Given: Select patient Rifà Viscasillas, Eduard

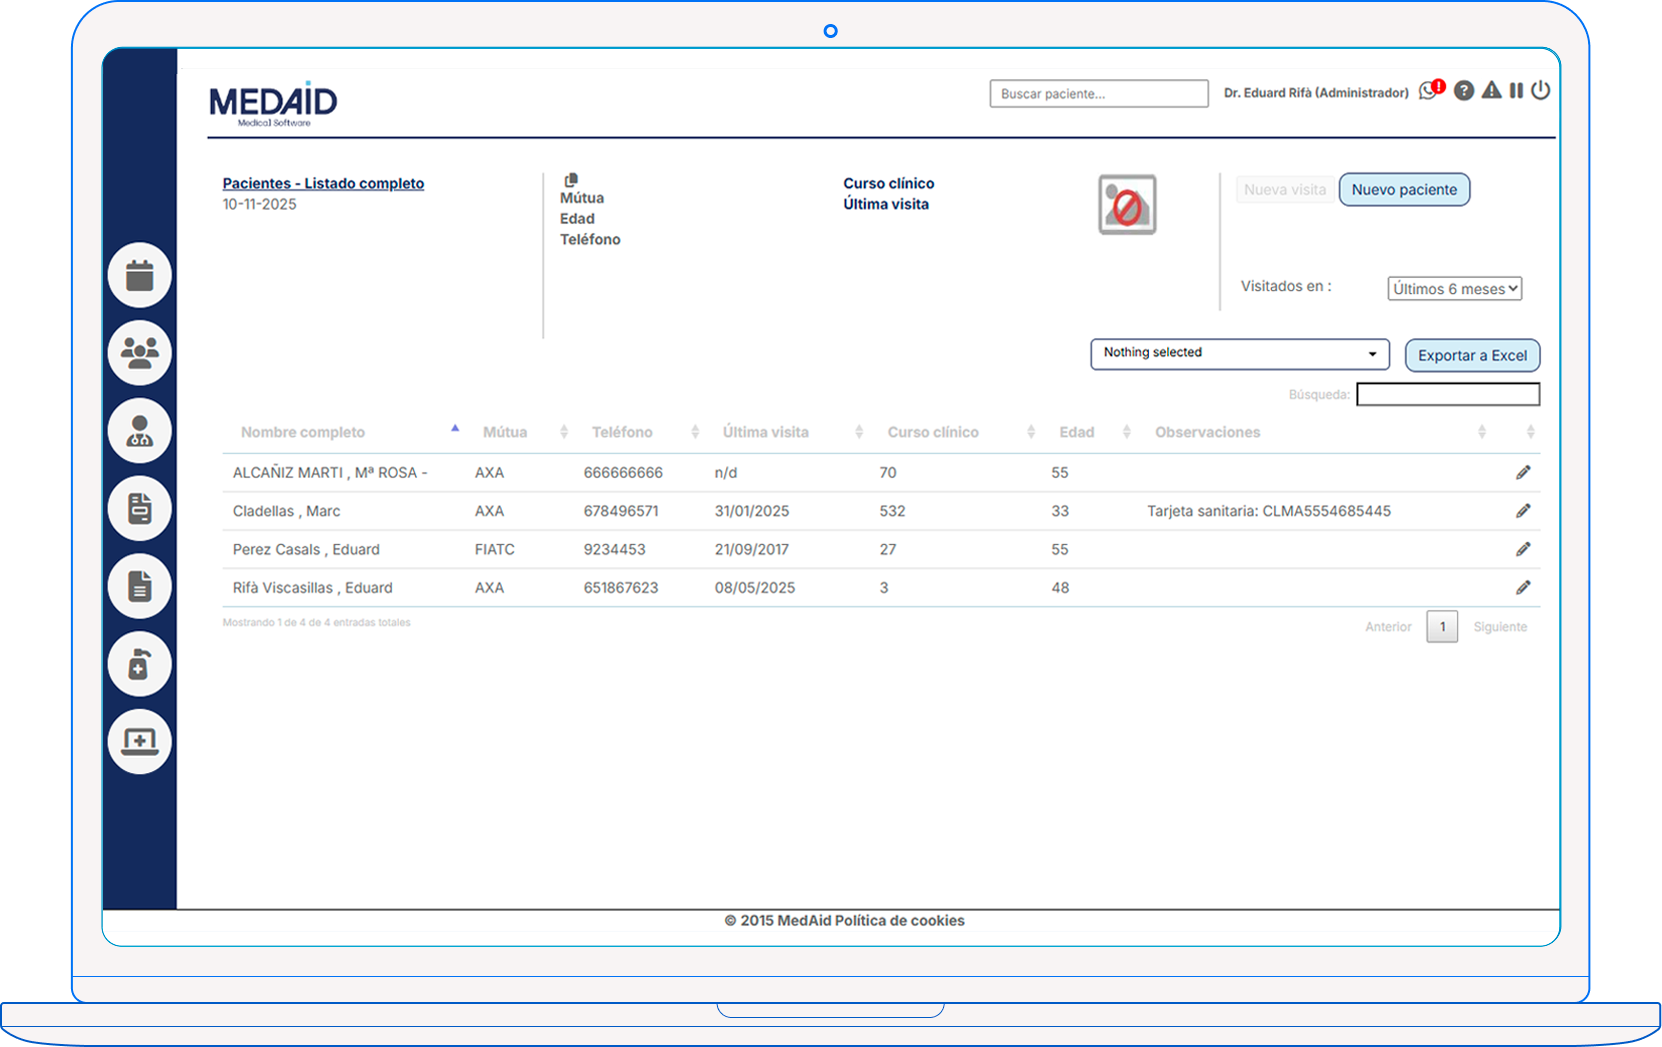Looking at the screenshot, I should tap(312, 588).
